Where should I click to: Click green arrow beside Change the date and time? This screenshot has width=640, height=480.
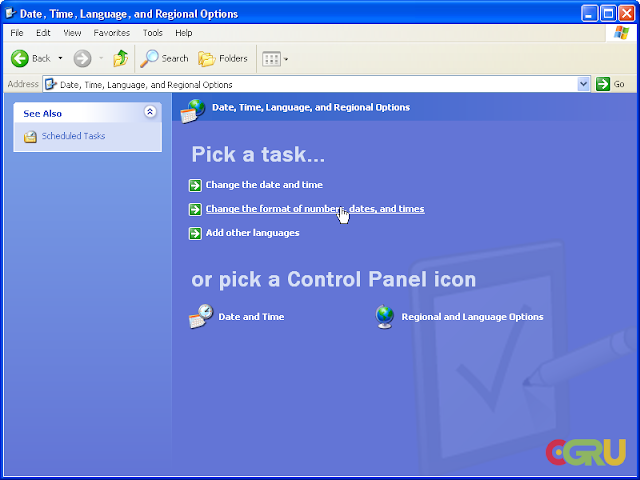coord(195,185)
